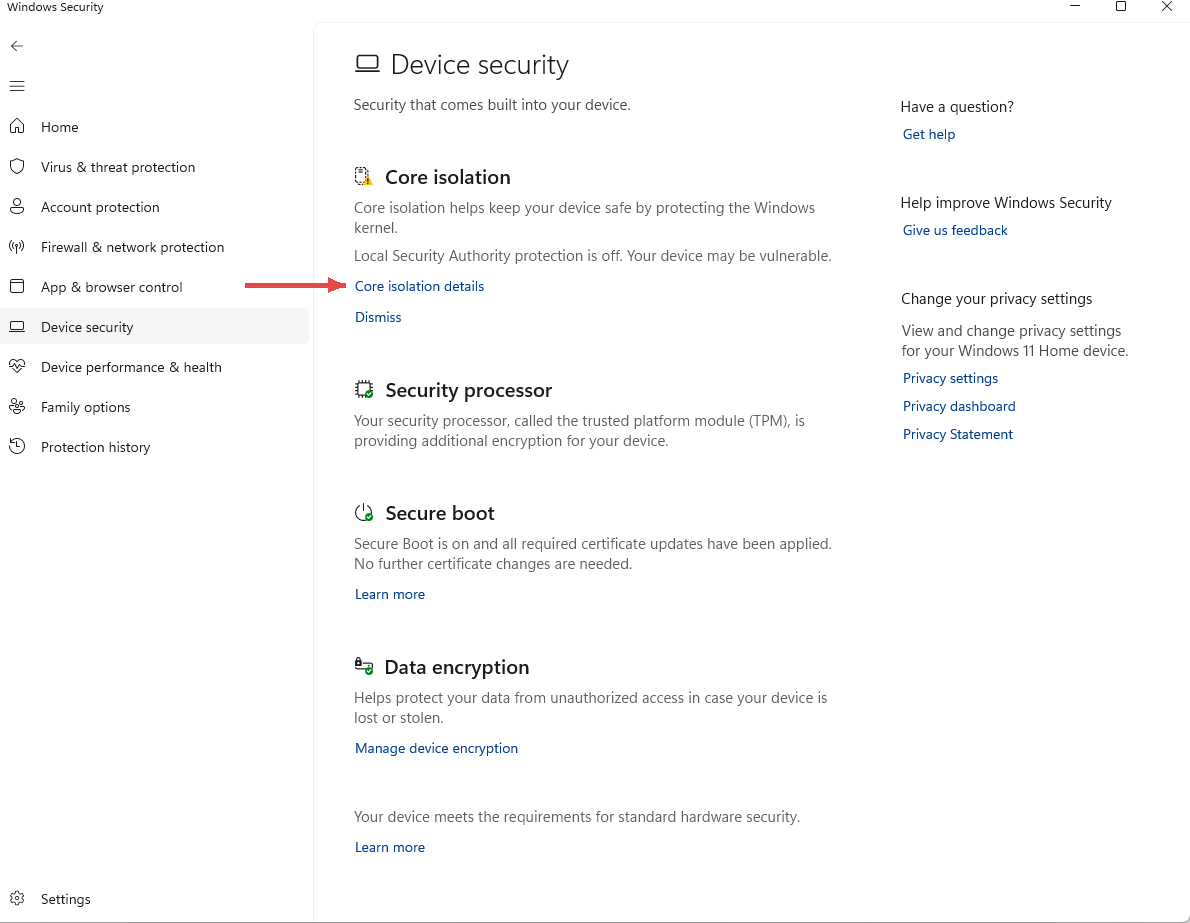Open Account protection page
This screenshot has width=1190, height=923.
(155, 207)
